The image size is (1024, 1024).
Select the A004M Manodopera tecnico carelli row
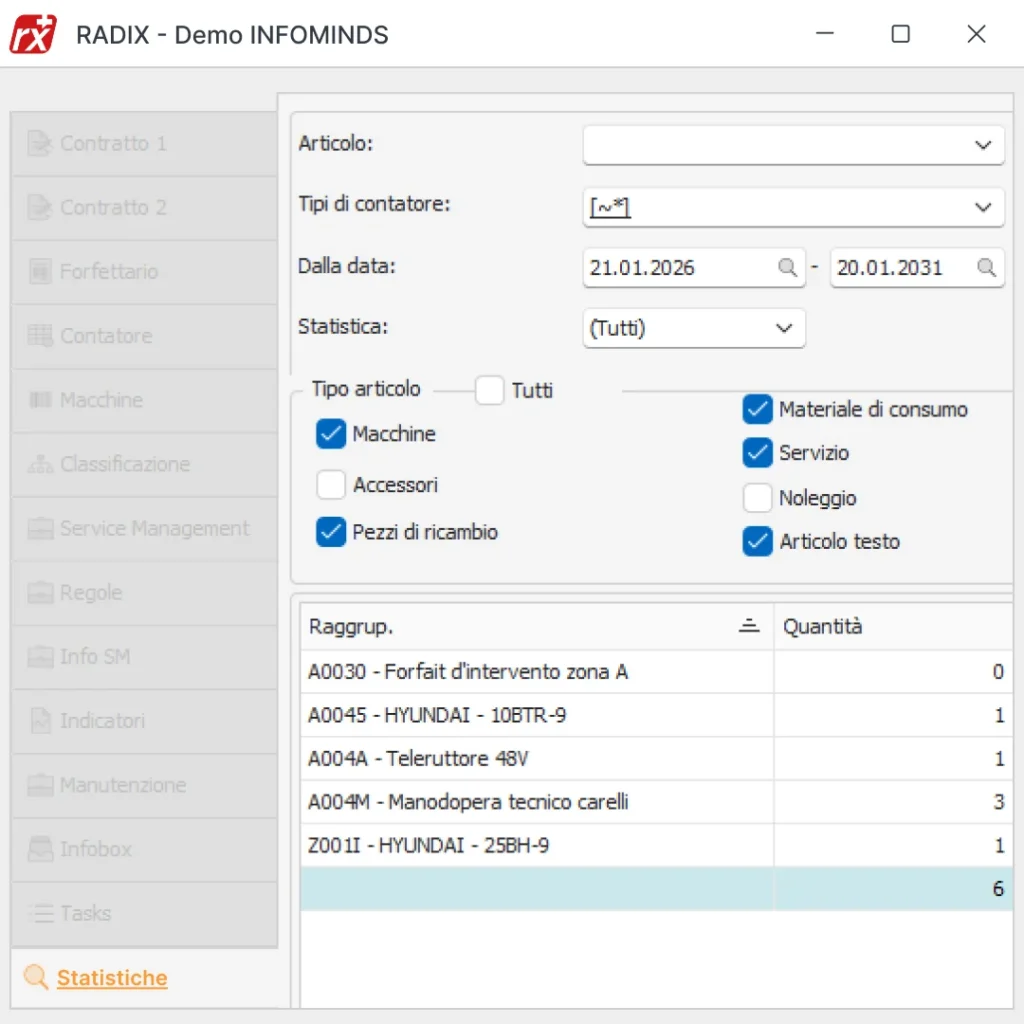pyautogui.click(x=468, y=802)
